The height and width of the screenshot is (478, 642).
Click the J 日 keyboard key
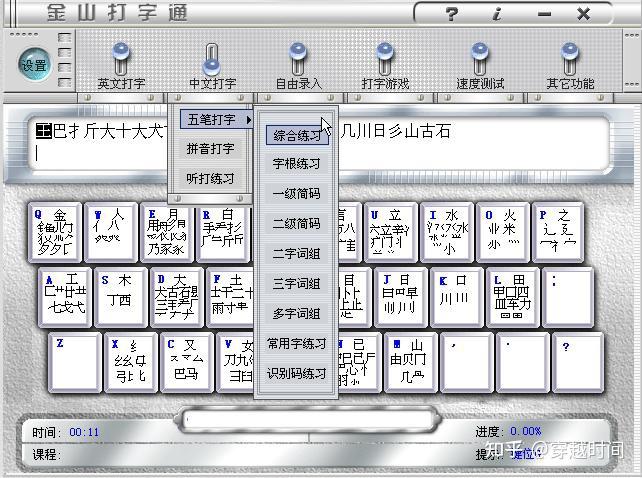click(x=401, y=297)
